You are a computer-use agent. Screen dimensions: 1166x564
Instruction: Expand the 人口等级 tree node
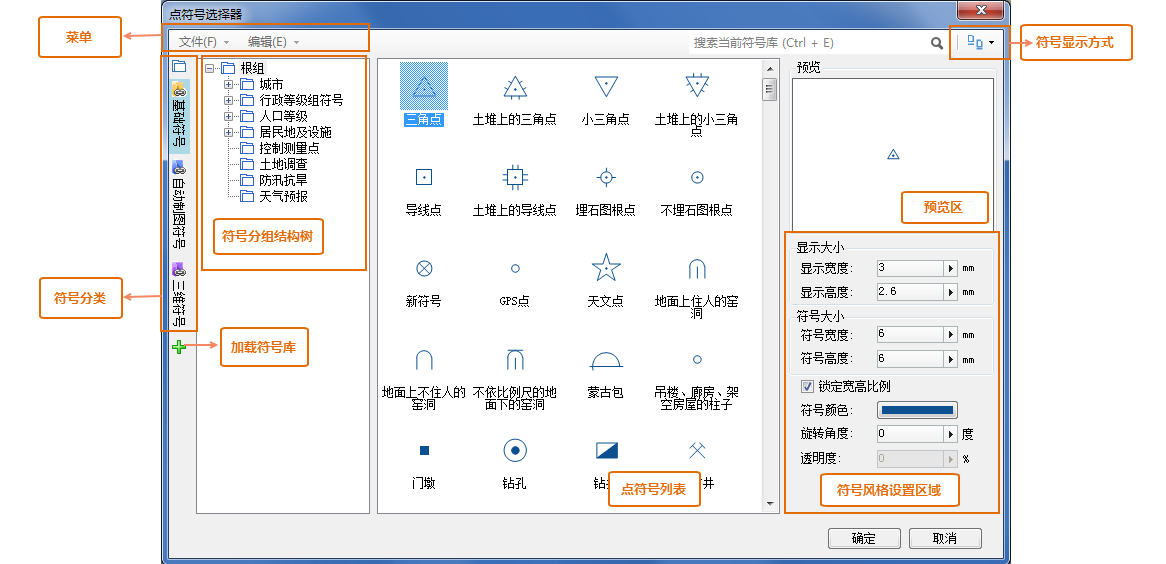(x=229, y=116)
